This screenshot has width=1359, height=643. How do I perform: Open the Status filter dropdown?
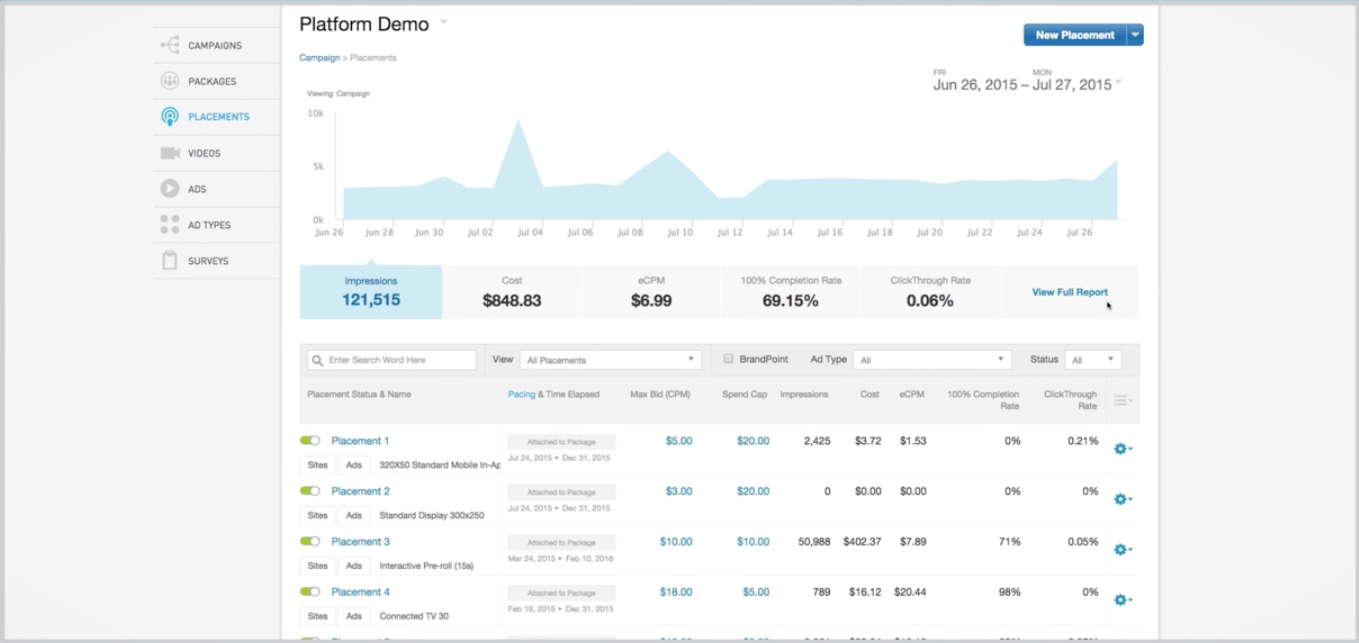coord(1093,360)
